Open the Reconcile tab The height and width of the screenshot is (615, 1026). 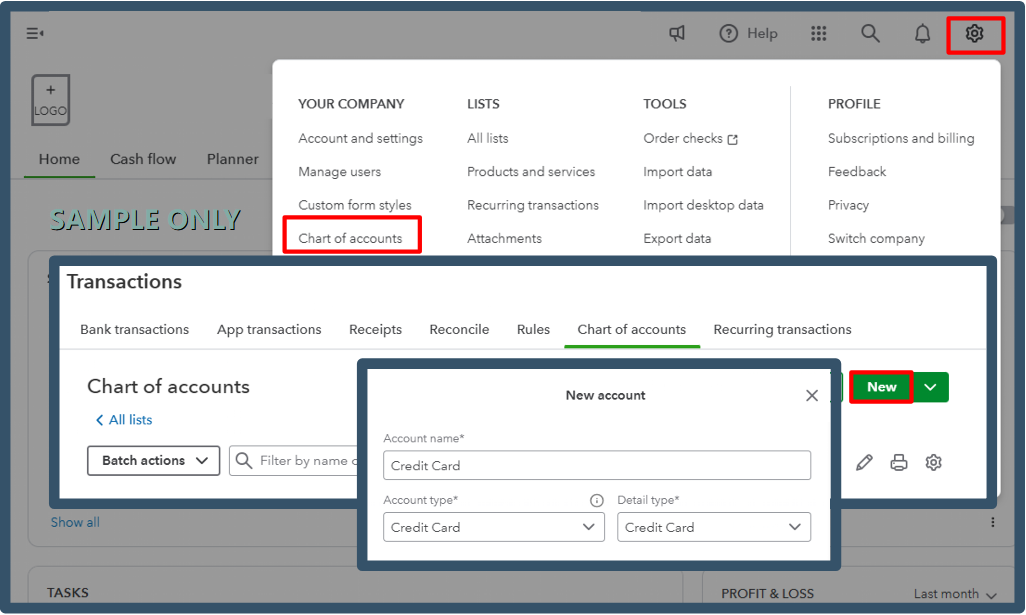click(459, 330)
